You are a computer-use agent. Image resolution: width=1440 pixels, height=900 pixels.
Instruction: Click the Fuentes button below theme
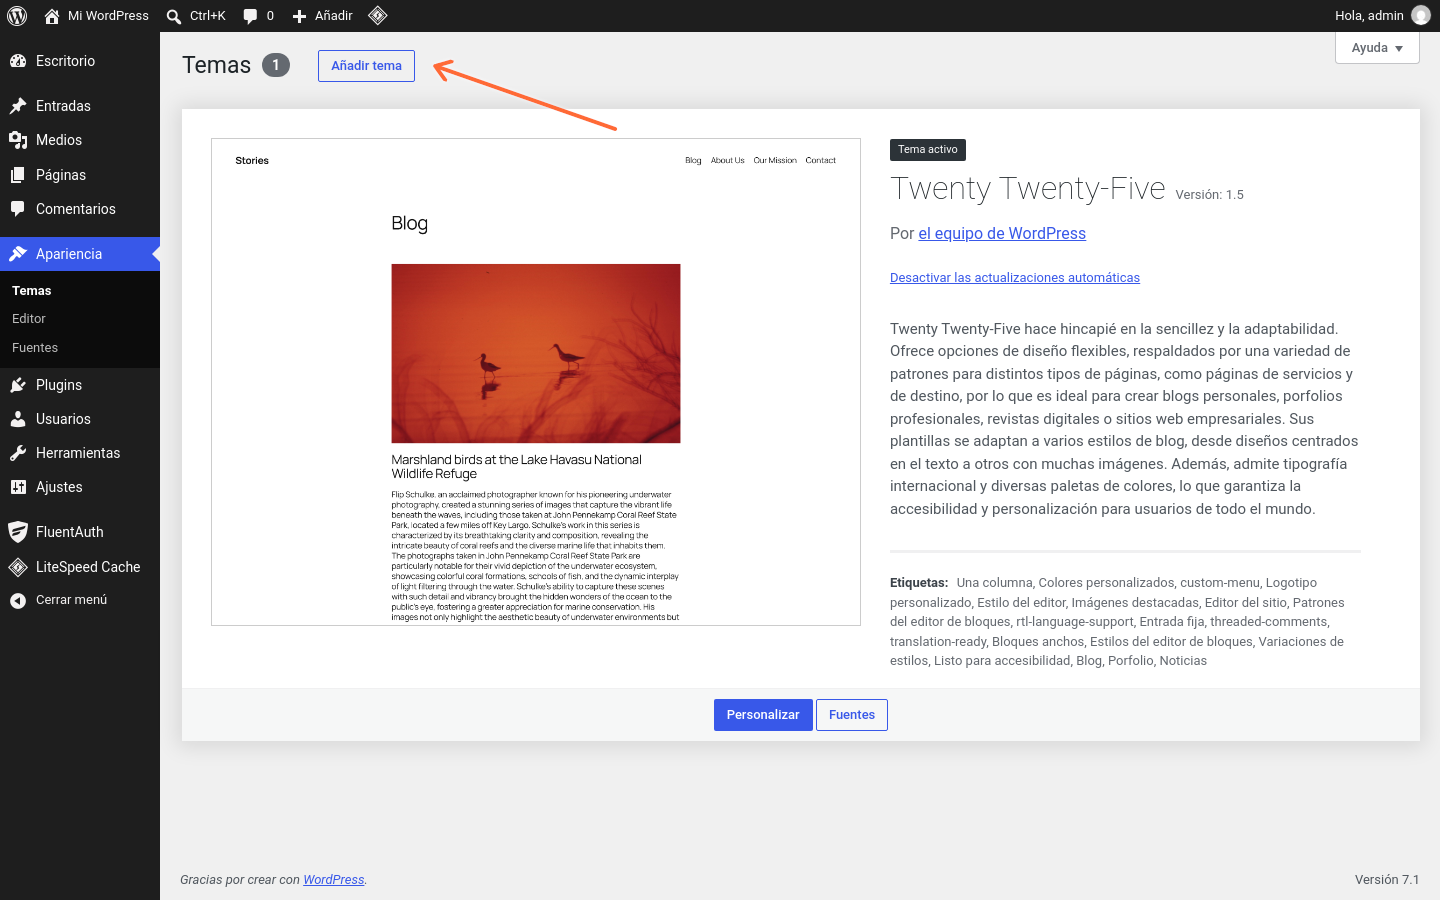click(852, 715)
